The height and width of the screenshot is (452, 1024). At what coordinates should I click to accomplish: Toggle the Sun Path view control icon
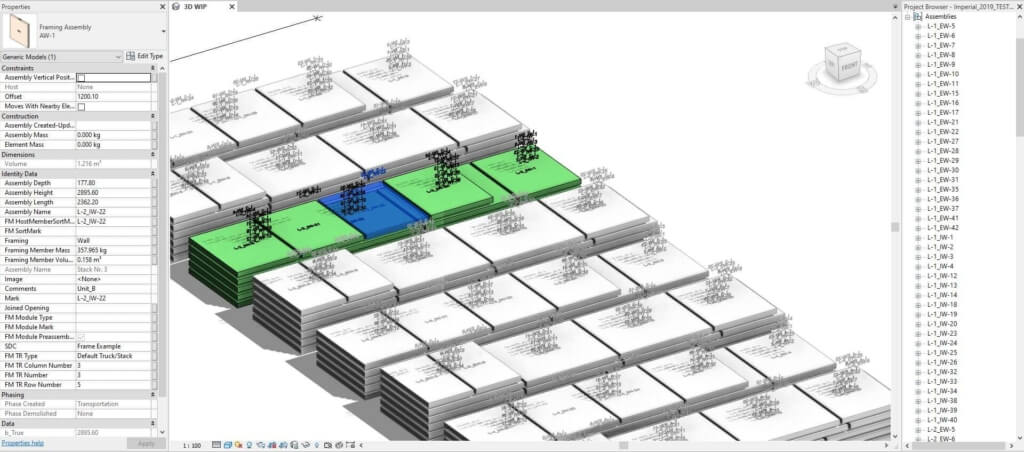[238, 445]
